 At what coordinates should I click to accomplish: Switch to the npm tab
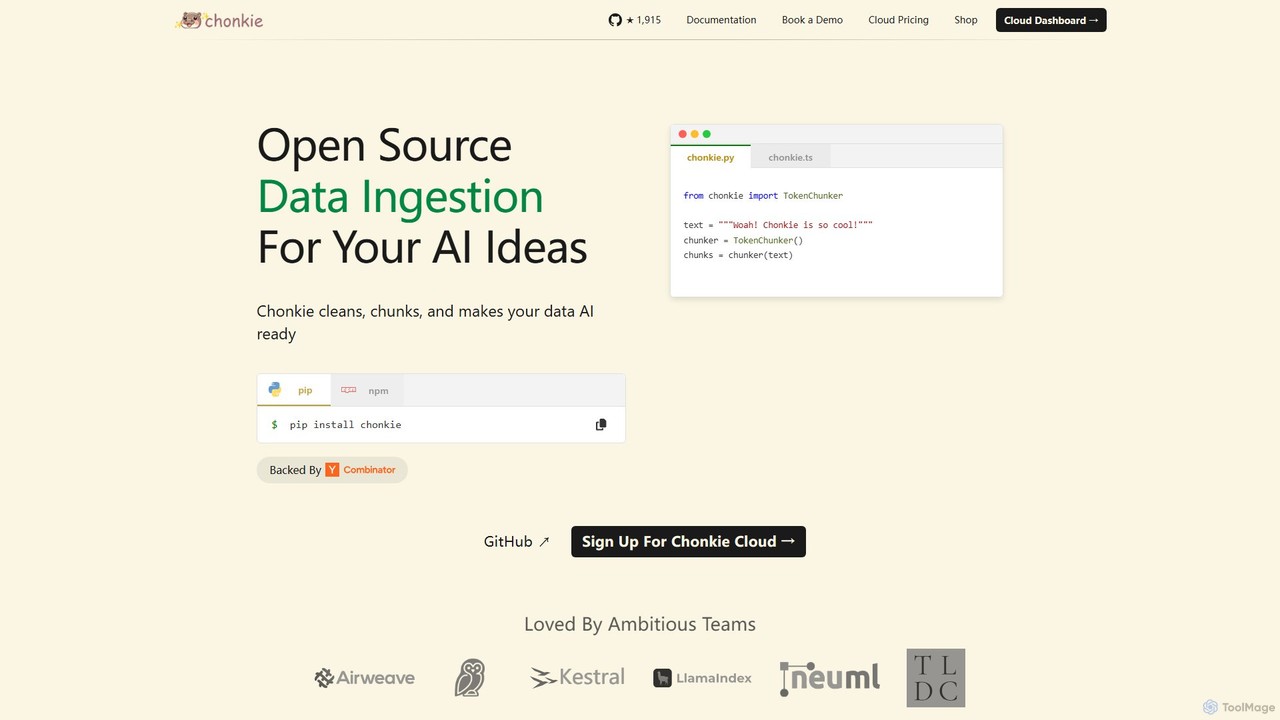tap(367, 390)
